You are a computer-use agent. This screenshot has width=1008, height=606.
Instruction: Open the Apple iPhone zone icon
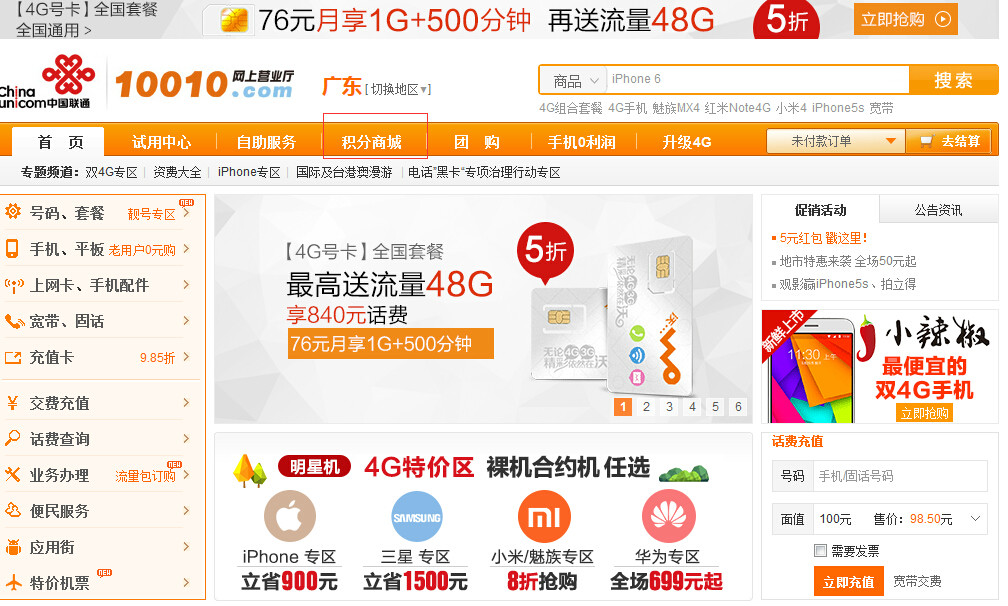pyautogui.click(x=289, y=516)
